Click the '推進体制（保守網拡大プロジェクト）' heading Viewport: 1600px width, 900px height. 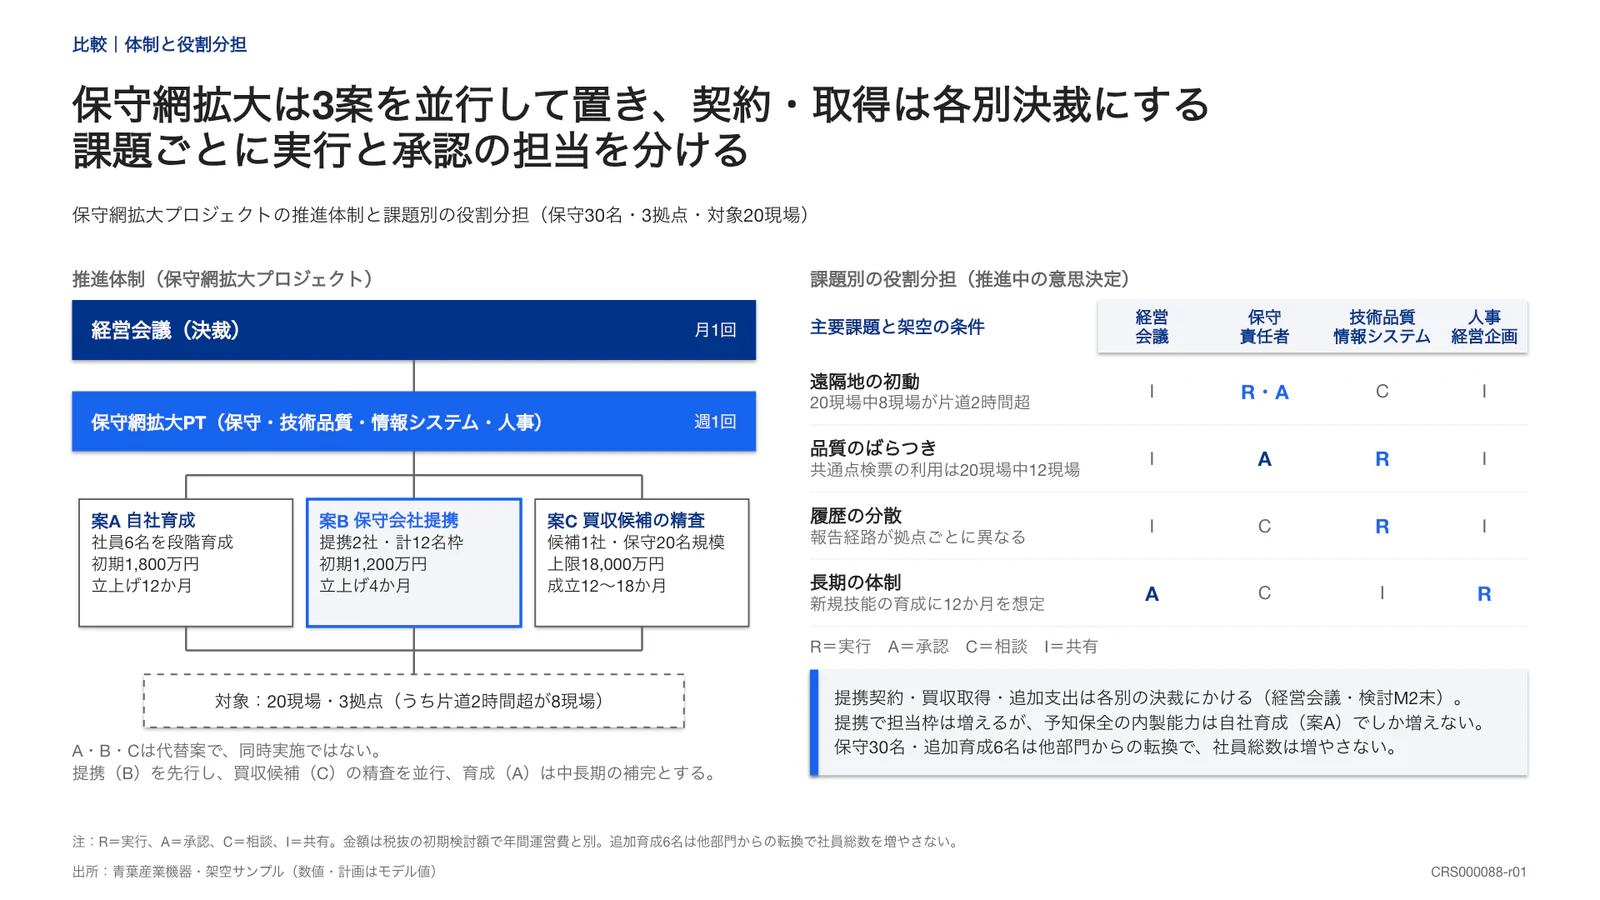(x=227, y=279)
